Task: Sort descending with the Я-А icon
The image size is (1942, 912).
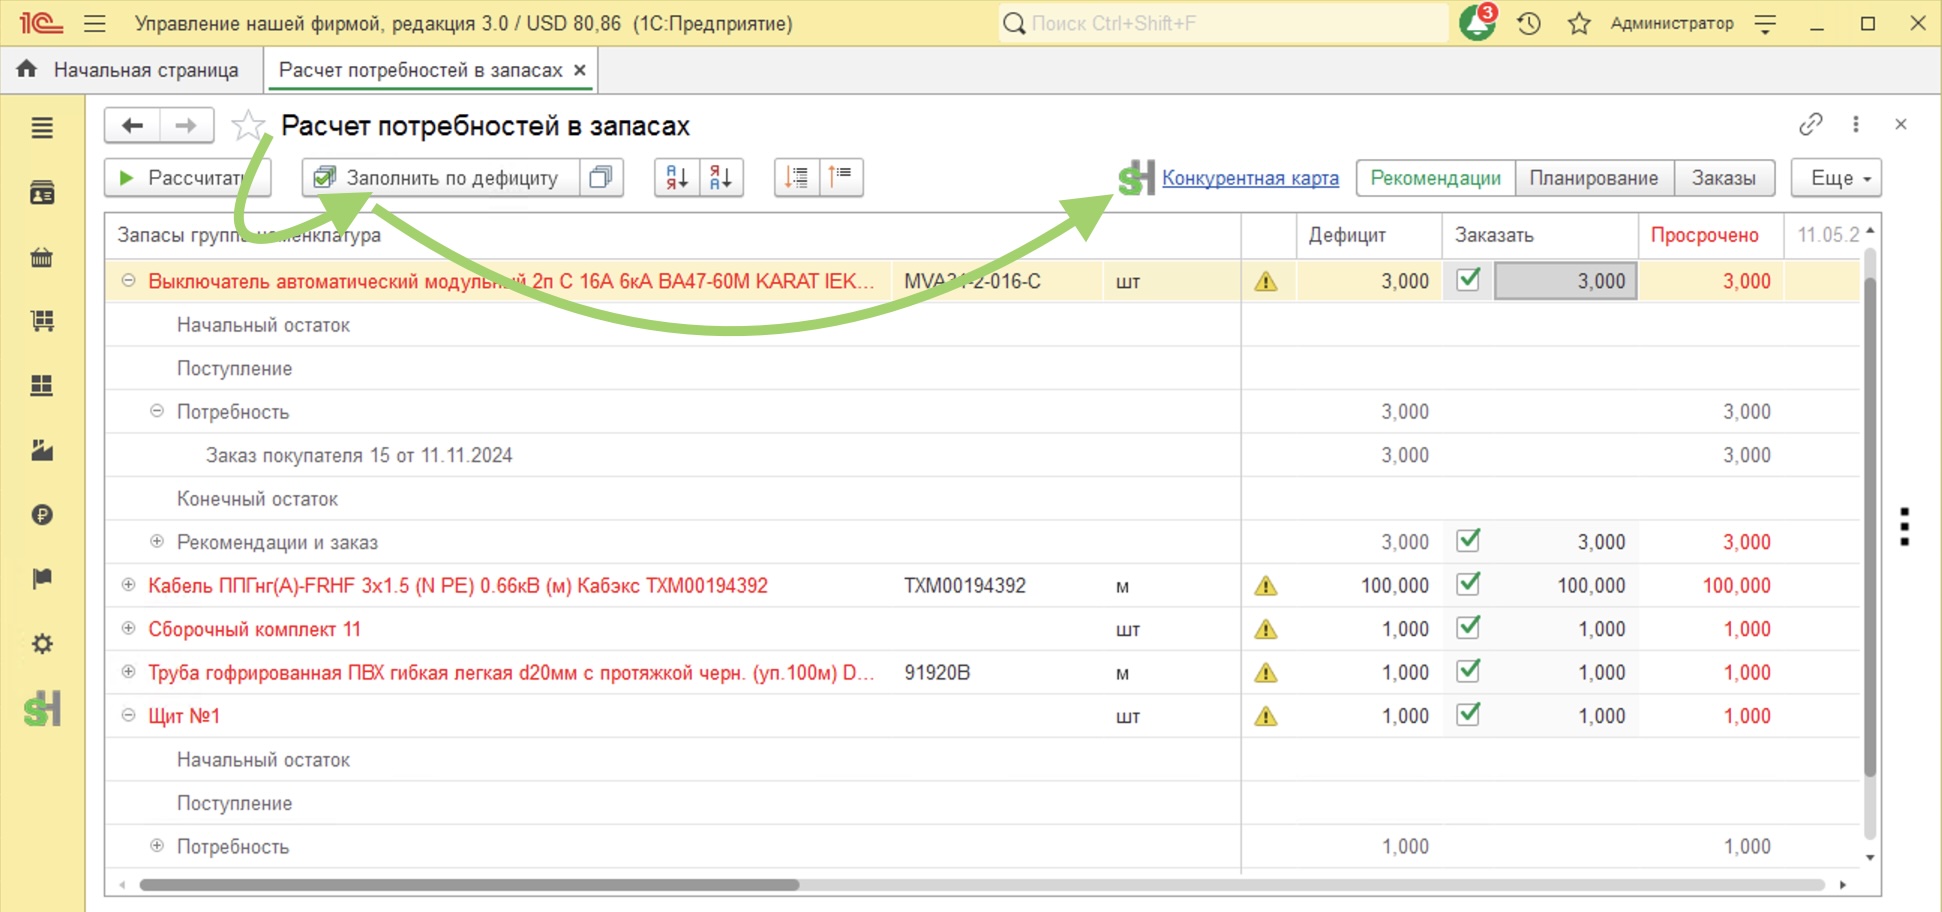Action: pyautogui.click(x=721, y=178)
